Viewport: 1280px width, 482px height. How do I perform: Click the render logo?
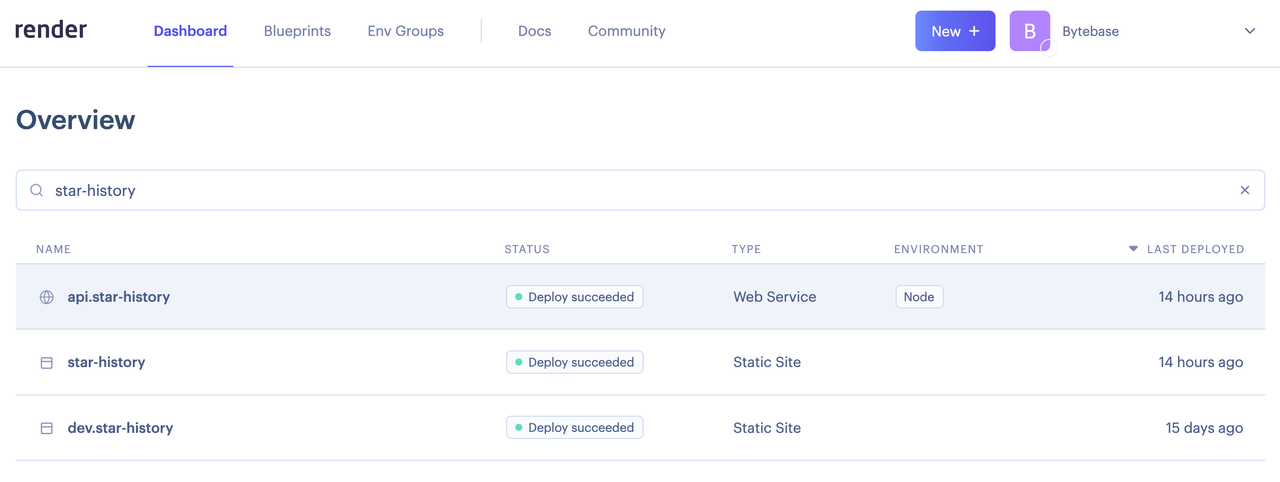(x=51, y=30)
